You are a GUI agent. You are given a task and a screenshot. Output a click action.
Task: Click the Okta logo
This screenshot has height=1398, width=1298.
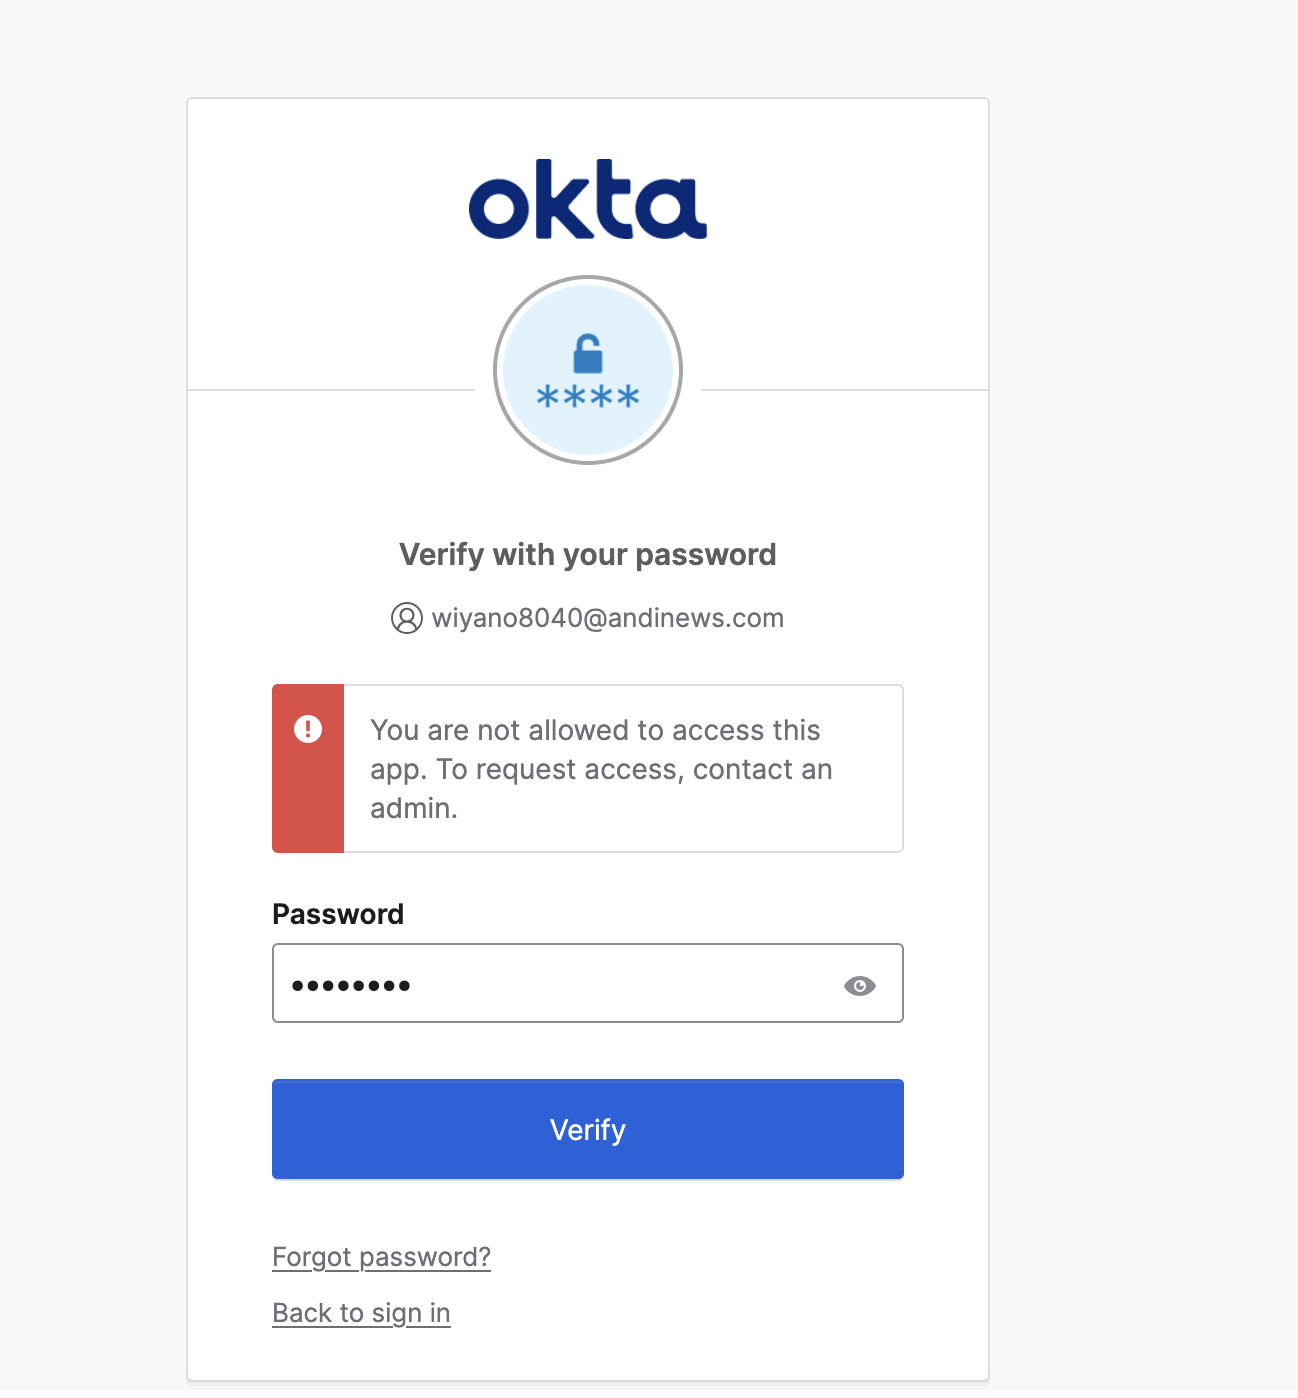(x=588, y=199)
